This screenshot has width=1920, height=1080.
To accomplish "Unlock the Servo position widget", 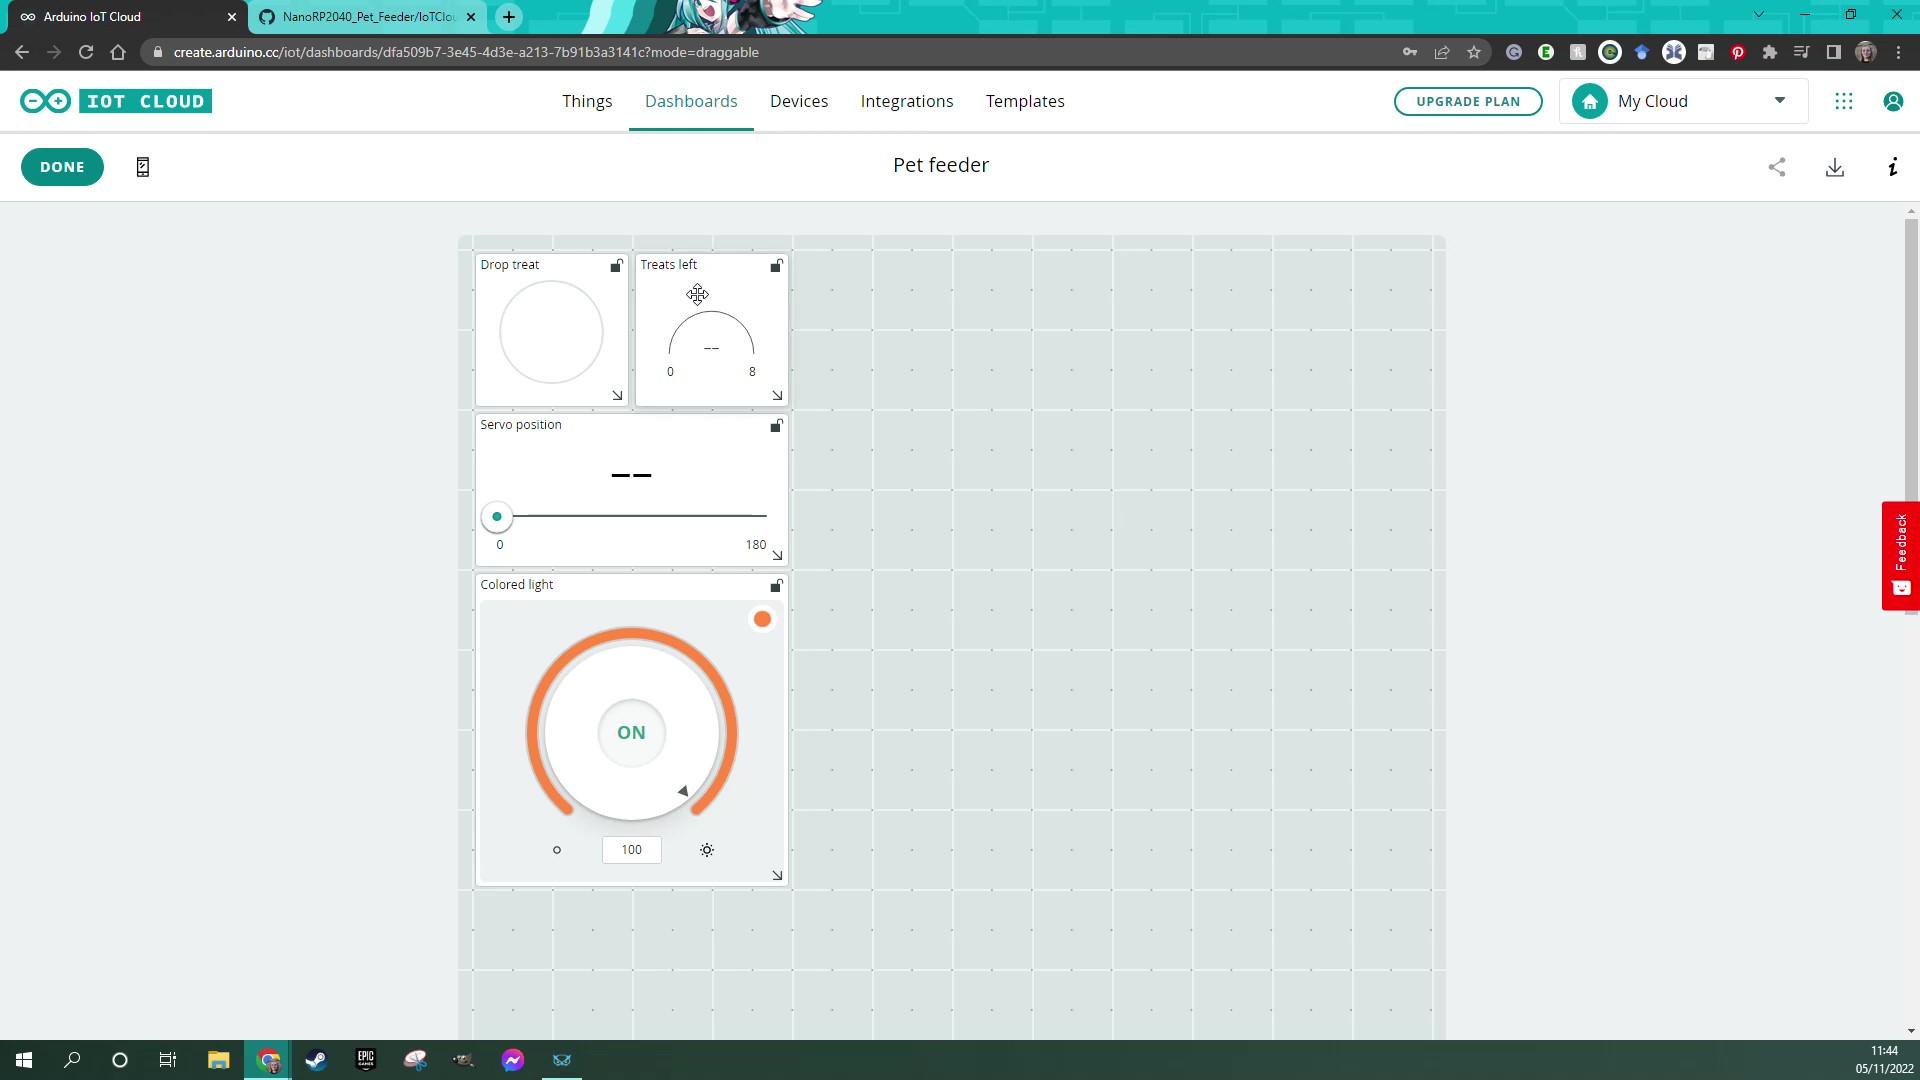I will click(776, 426).
